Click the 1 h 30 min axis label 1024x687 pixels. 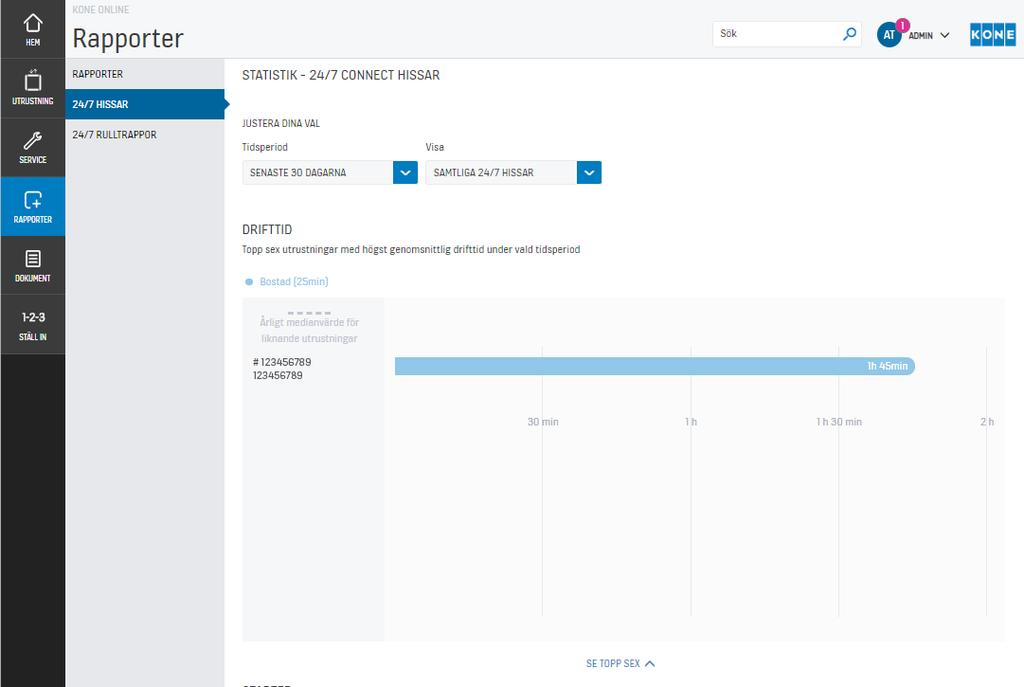click(839, 422)
